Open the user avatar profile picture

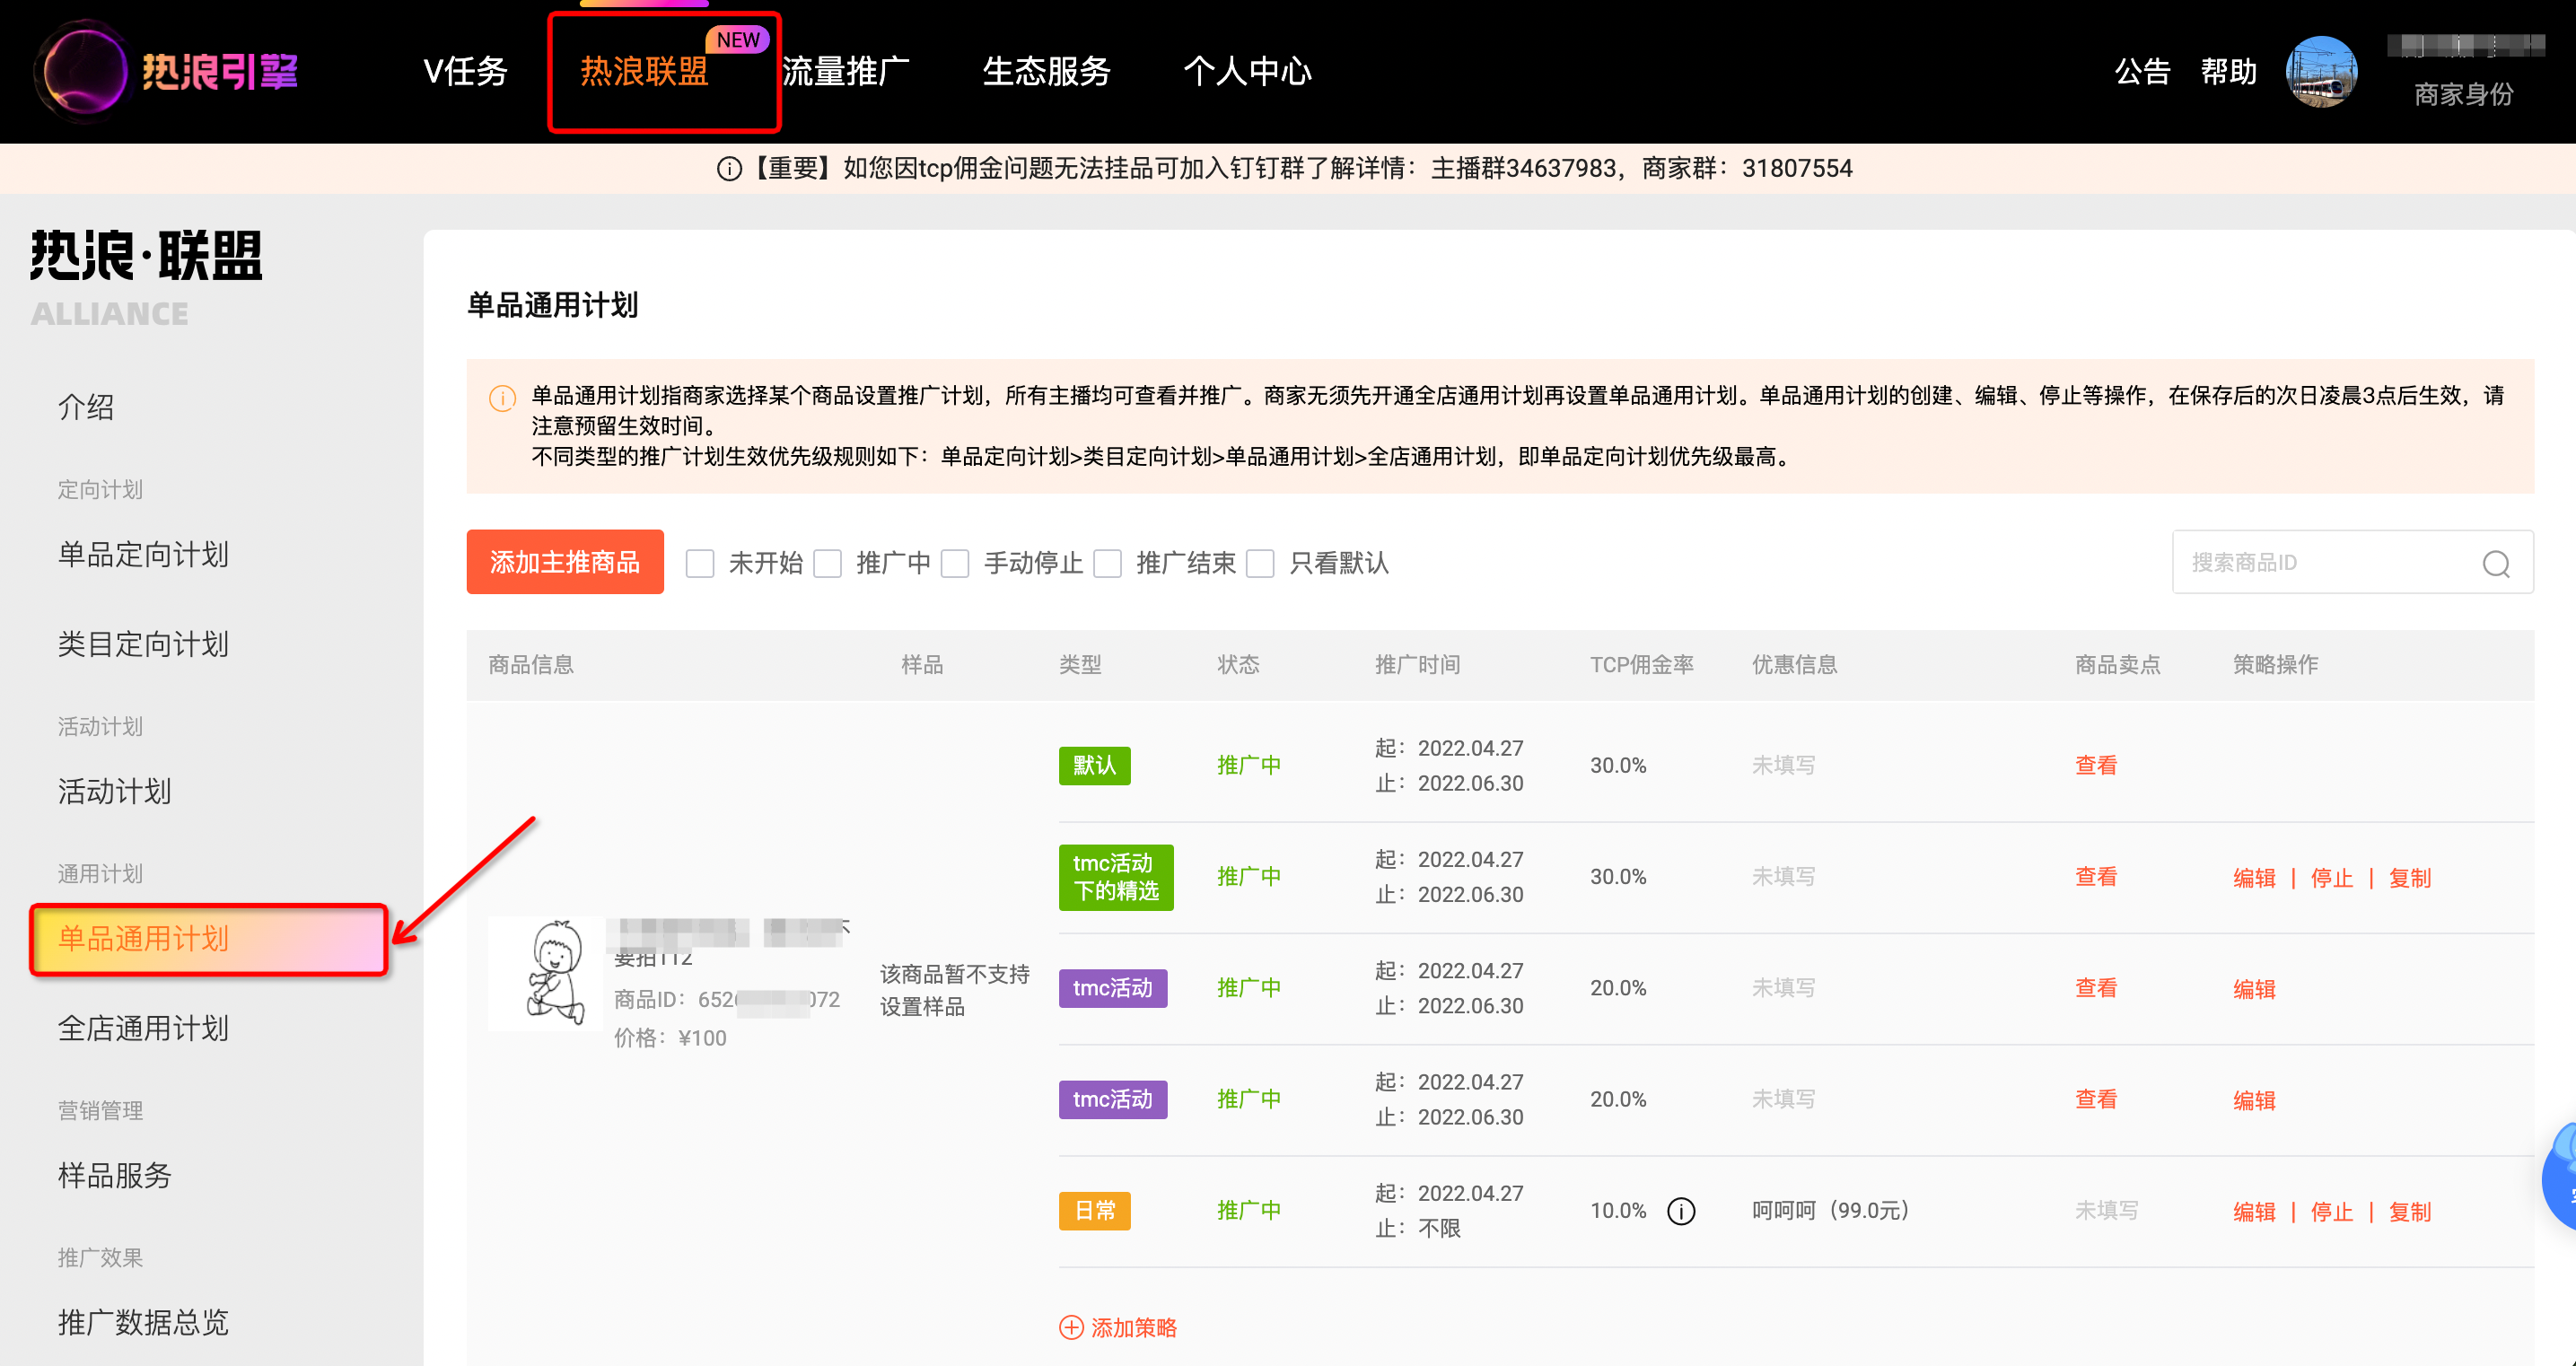click(x=2321, y=71)
